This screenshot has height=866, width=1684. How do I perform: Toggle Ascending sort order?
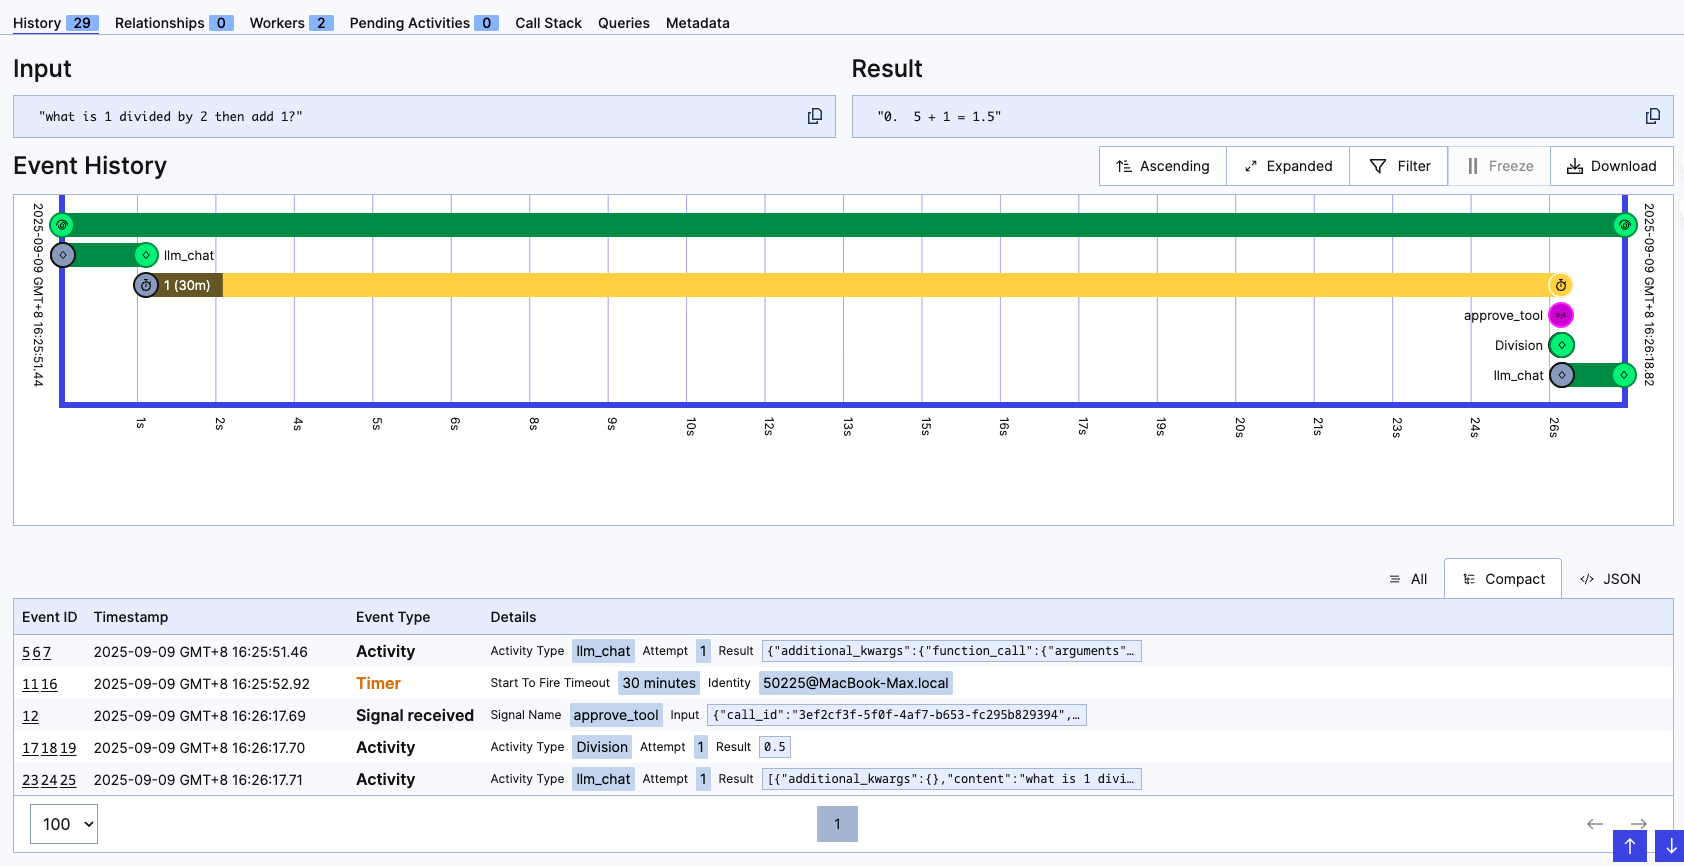tap(1163, 166)
